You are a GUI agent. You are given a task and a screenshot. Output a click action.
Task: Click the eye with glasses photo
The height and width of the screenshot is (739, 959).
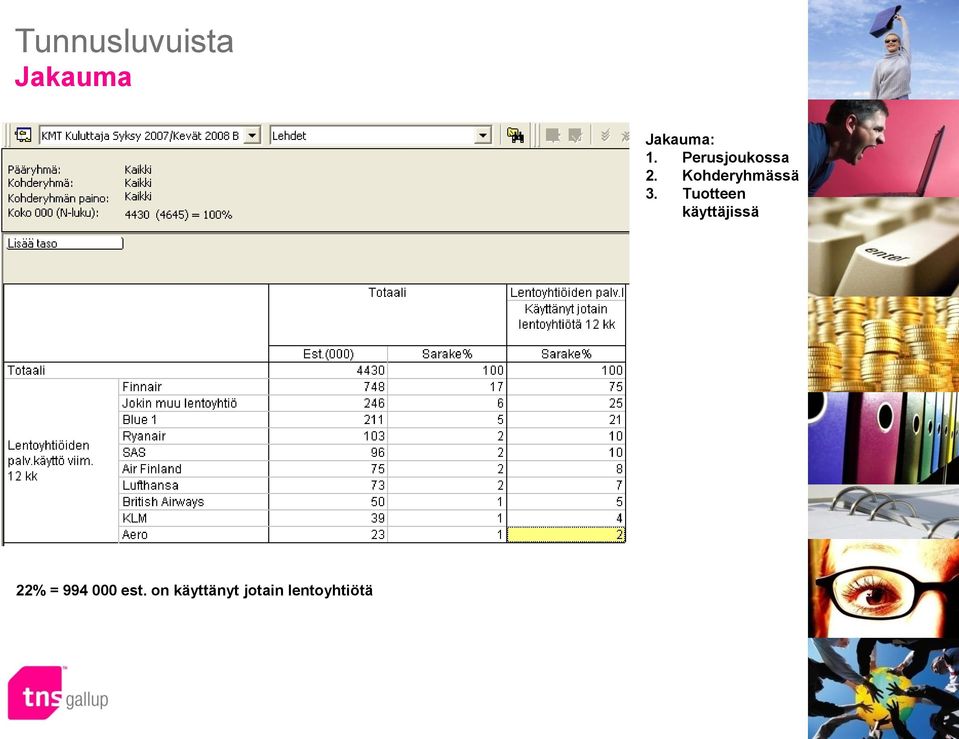click(883, 589)
